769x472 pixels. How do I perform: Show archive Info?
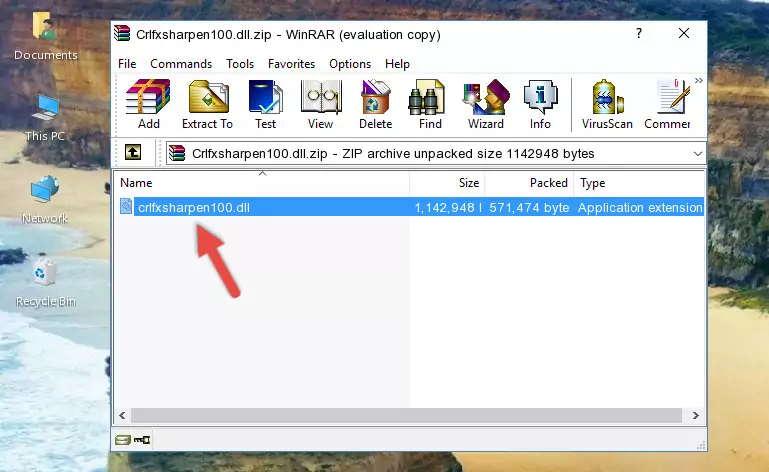pyautogui.click(x=540, y=105)
